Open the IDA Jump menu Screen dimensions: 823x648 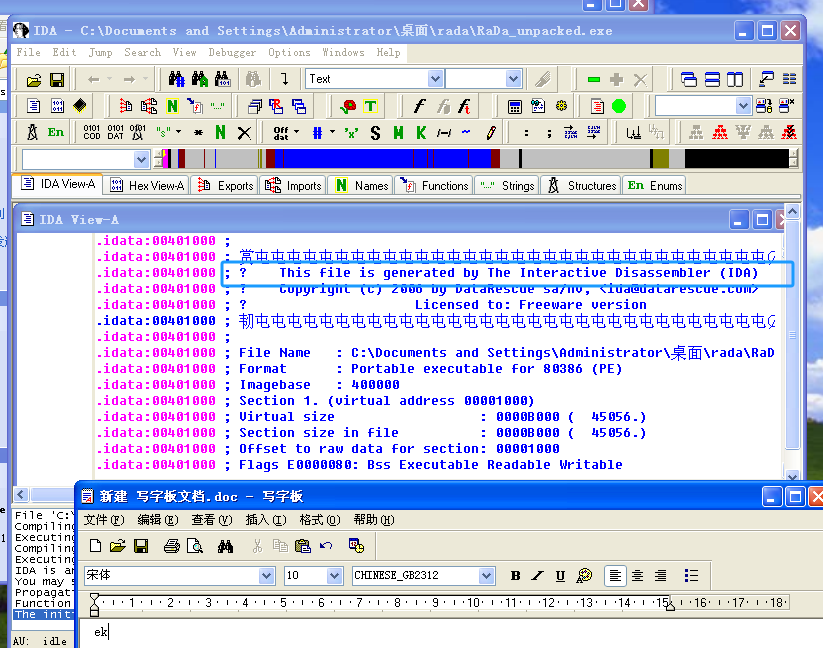click(x=100, y=52)
